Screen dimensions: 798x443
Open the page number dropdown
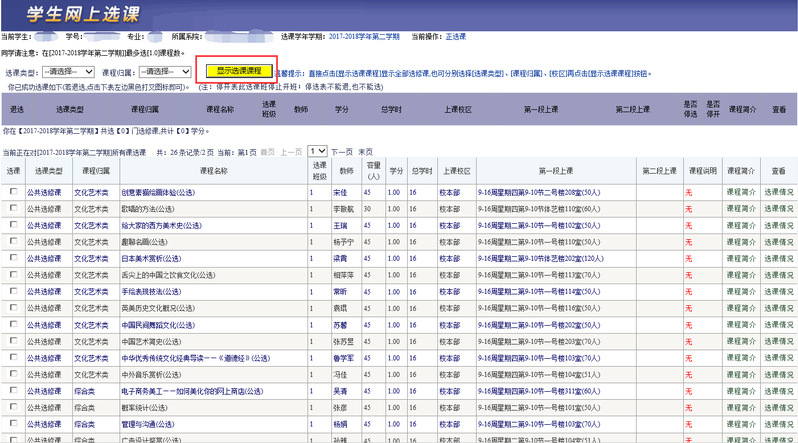[x=317, y=151]
